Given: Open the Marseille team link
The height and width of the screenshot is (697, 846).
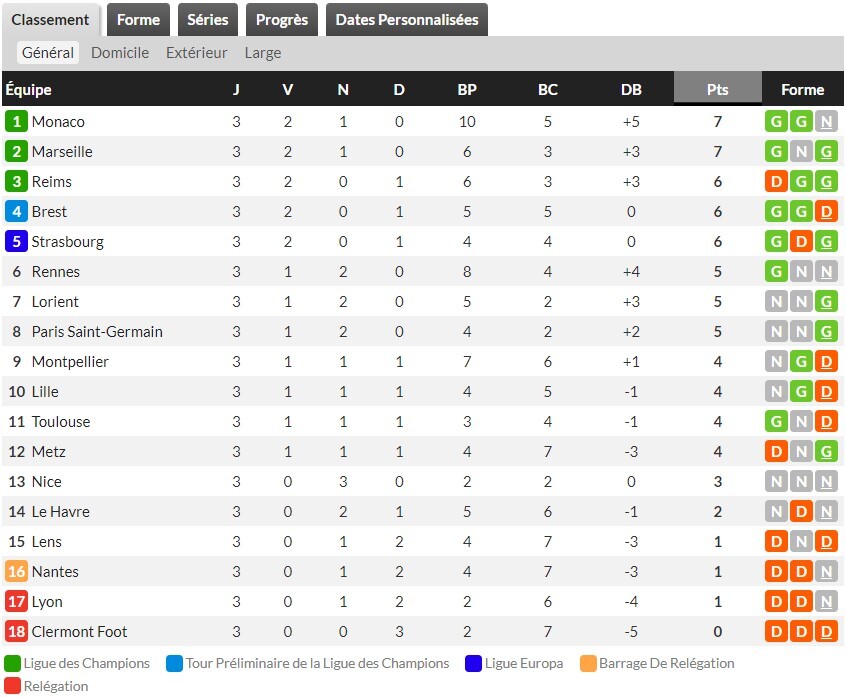Looking at the screenshot, I should [62, 152].
